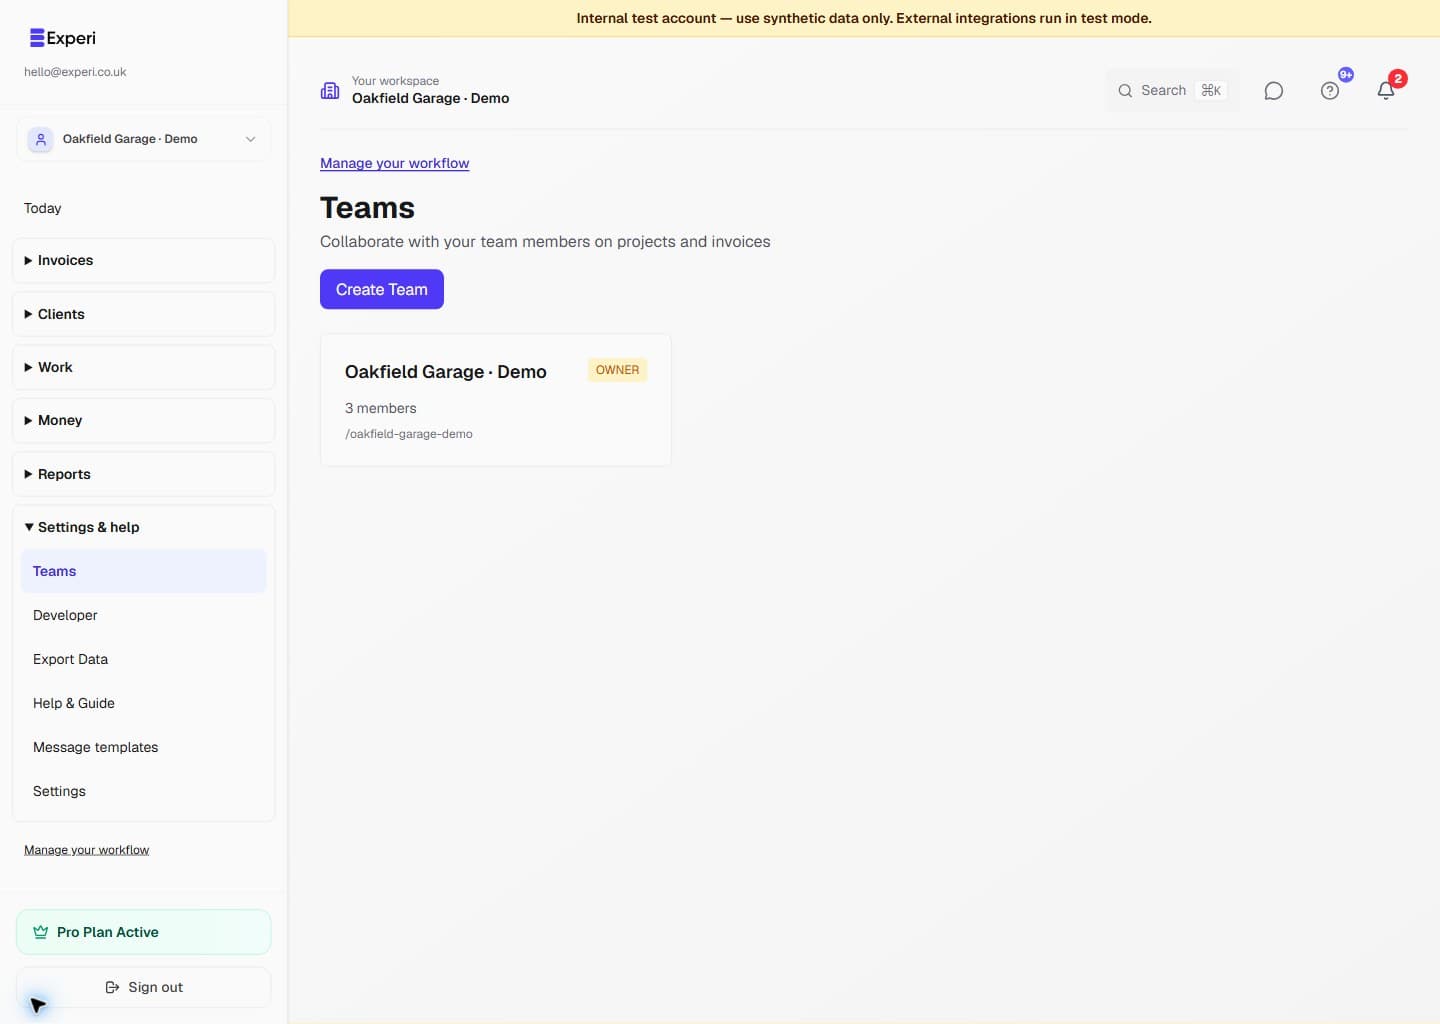Click the 3 members text

click(380, 408)
